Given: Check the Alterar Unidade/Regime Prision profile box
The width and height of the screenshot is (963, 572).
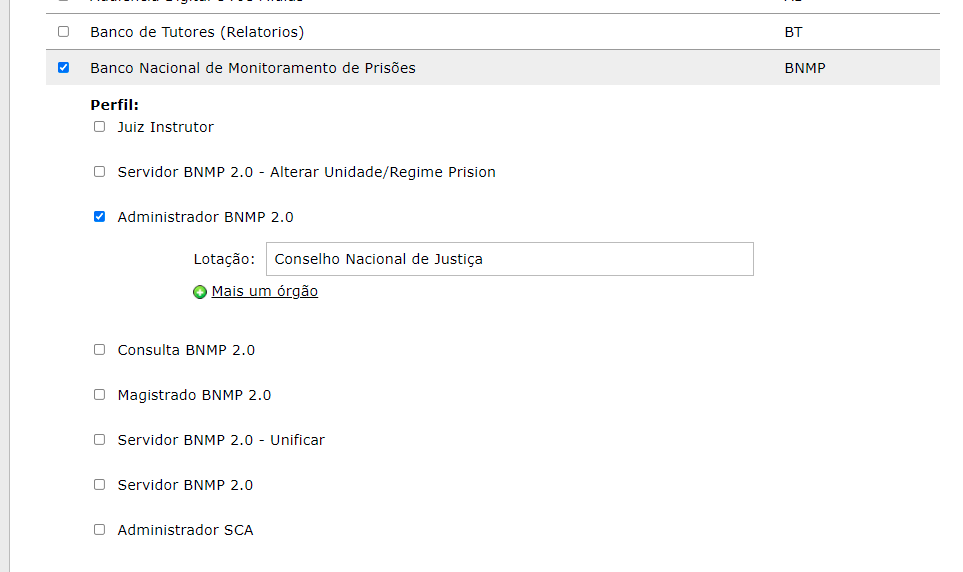Looking at the screenshot, I should [99, 171].
